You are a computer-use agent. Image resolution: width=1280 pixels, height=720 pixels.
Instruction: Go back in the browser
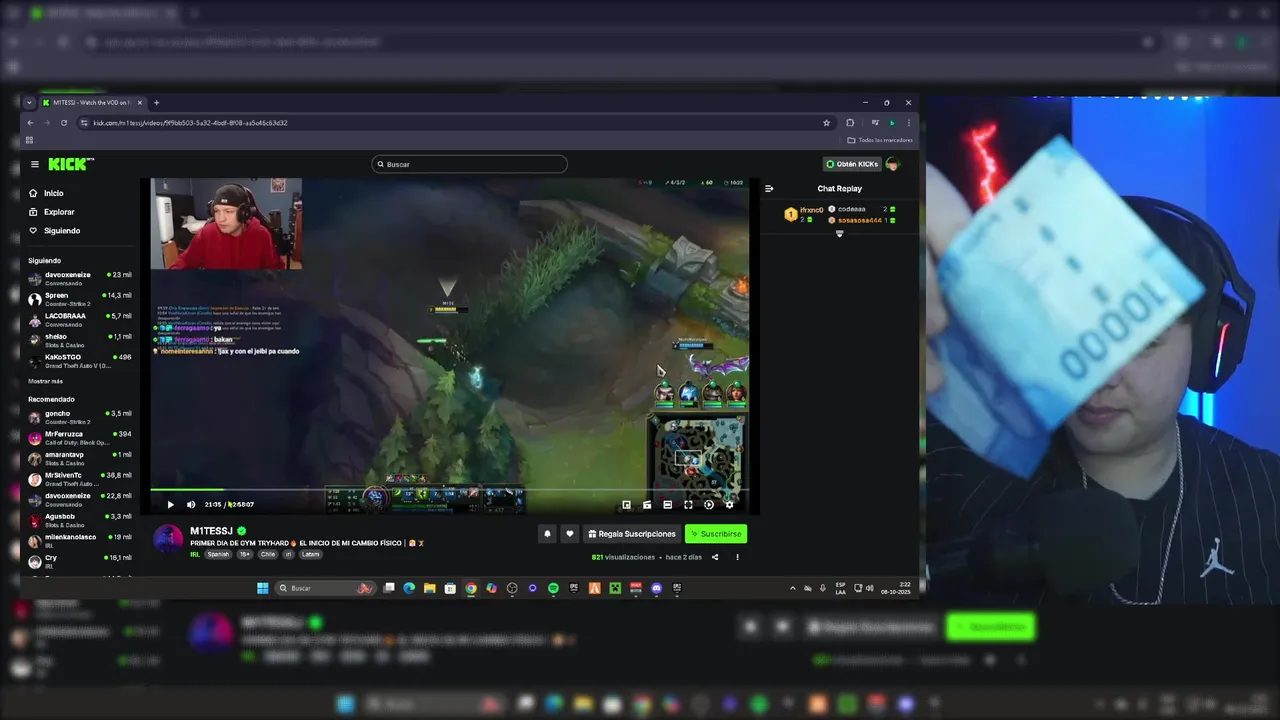(30, 123)
